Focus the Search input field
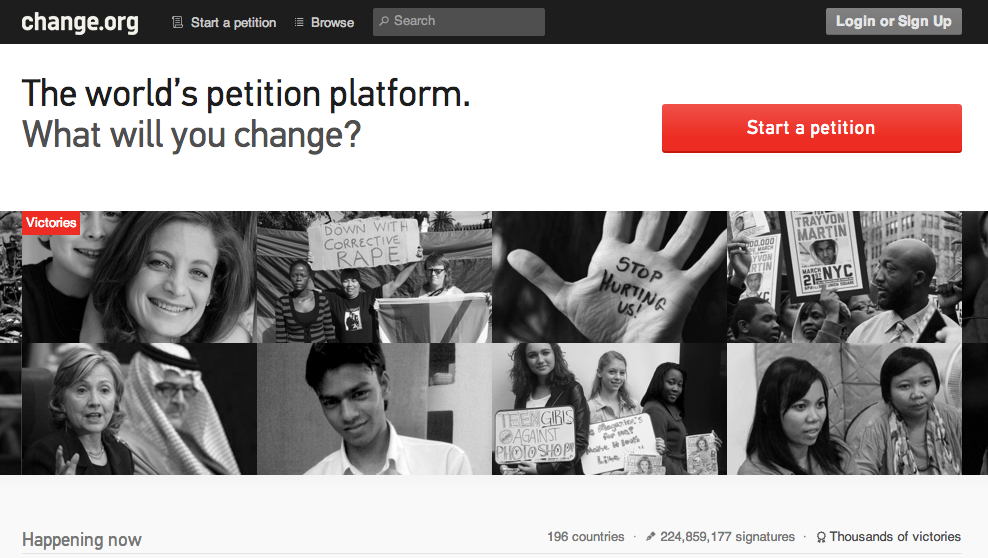 click(x=459, y=21)
